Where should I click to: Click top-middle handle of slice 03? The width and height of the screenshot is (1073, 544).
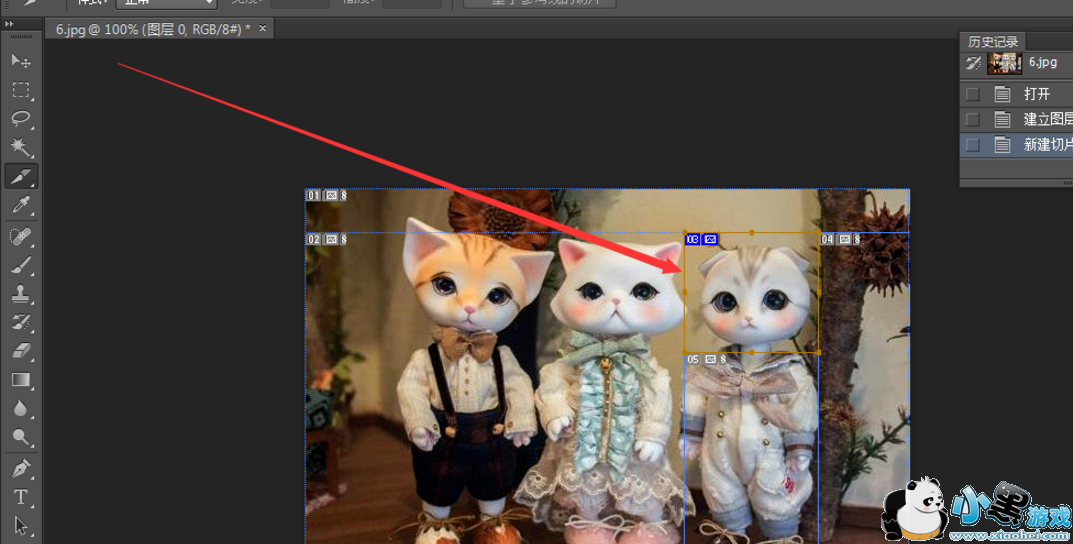coord(752,233)
